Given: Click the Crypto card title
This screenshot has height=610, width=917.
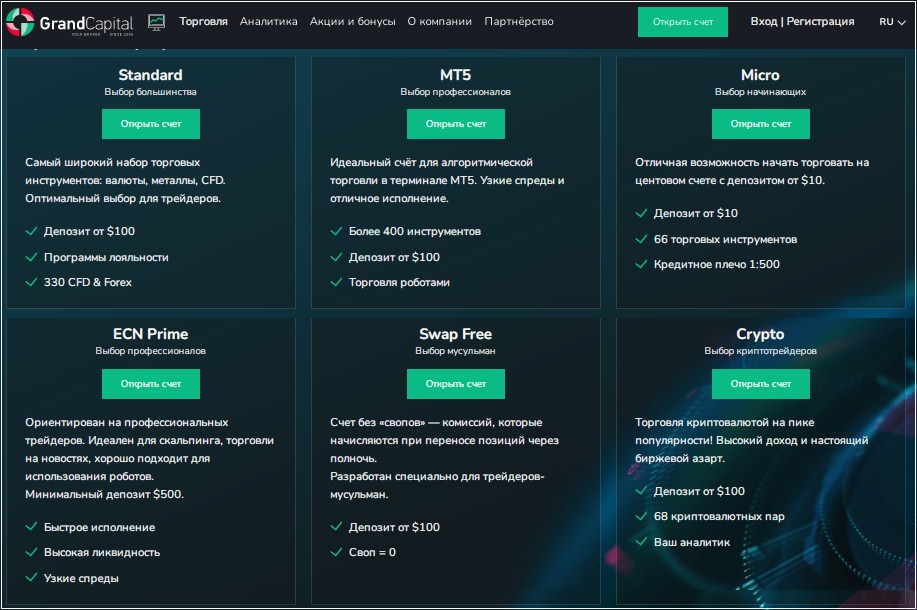Looking at the screenshot, I should click(x=760, y=334).
